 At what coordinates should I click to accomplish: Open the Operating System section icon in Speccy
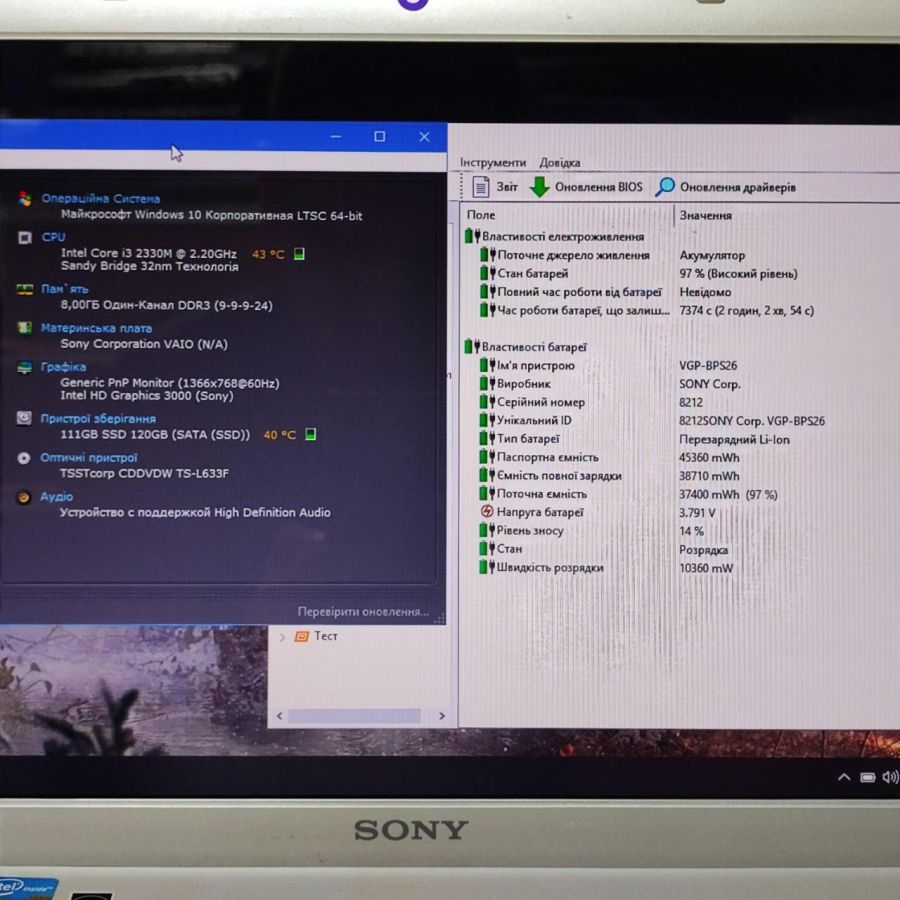[x=24, y=199]
